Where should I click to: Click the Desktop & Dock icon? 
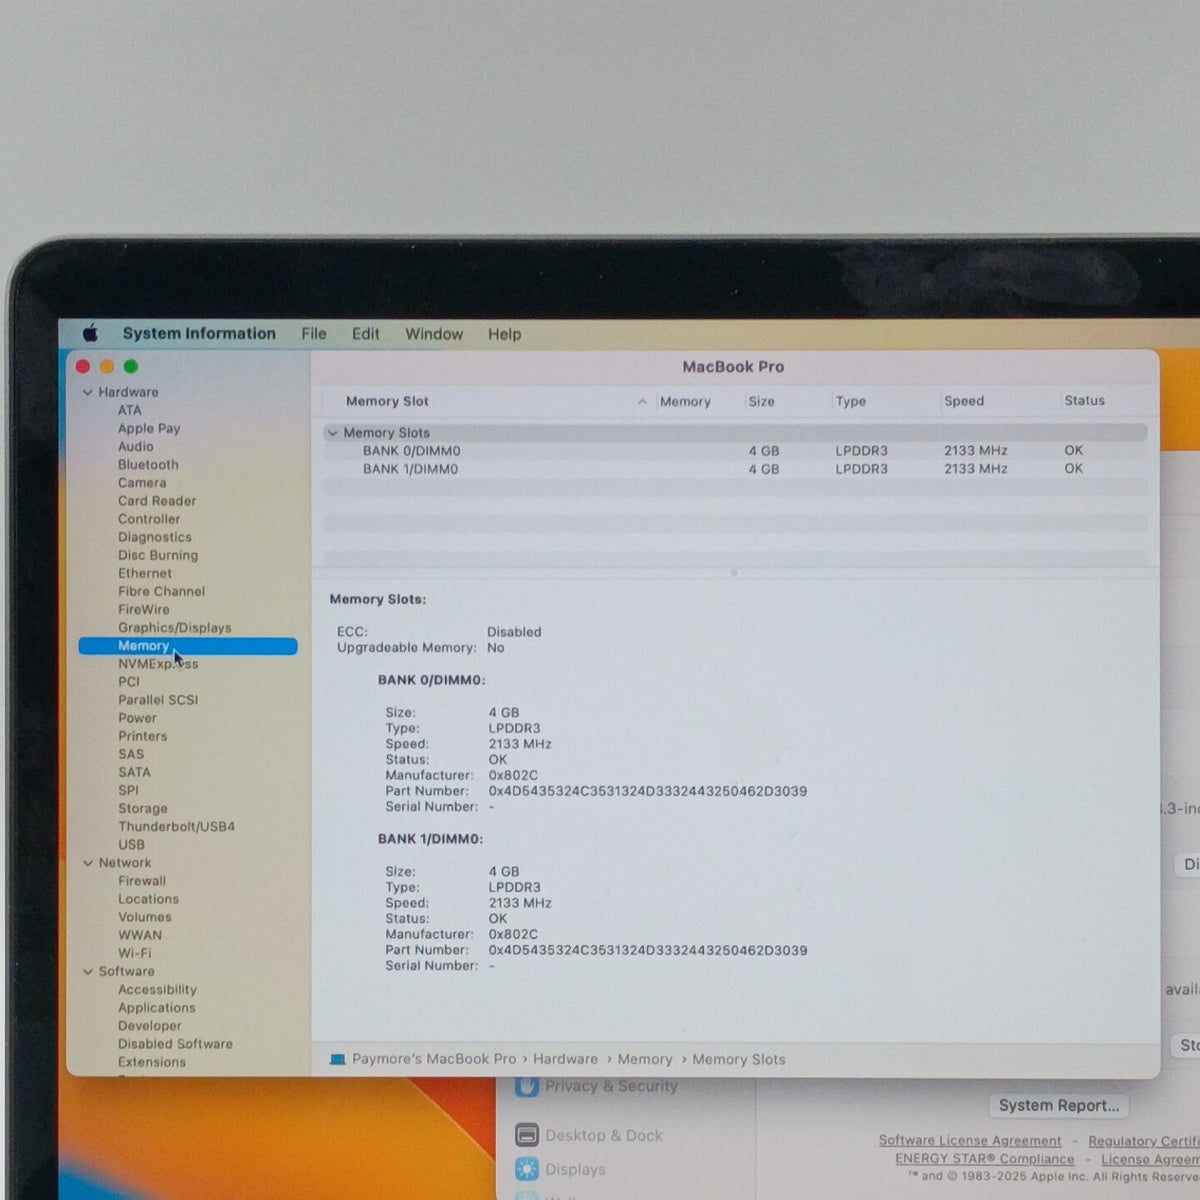(527, 1135)
